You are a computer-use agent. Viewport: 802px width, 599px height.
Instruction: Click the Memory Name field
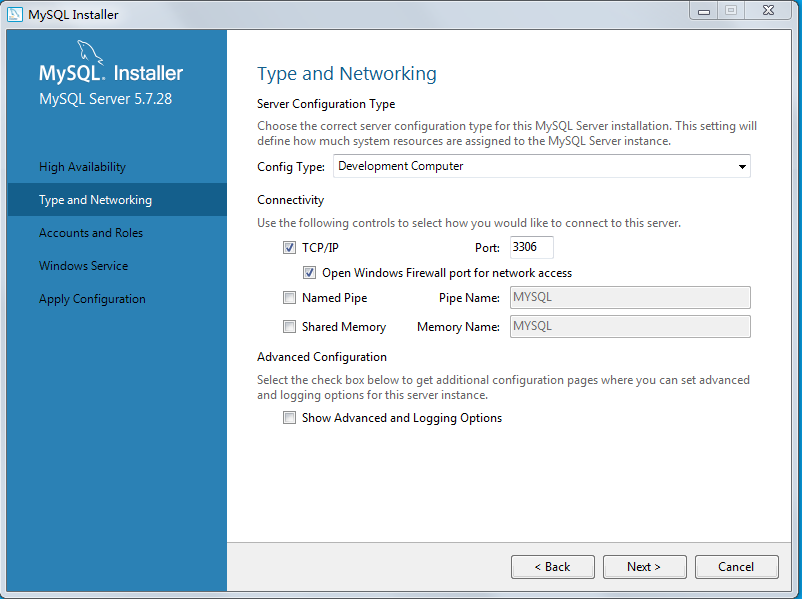coord(630,326)
